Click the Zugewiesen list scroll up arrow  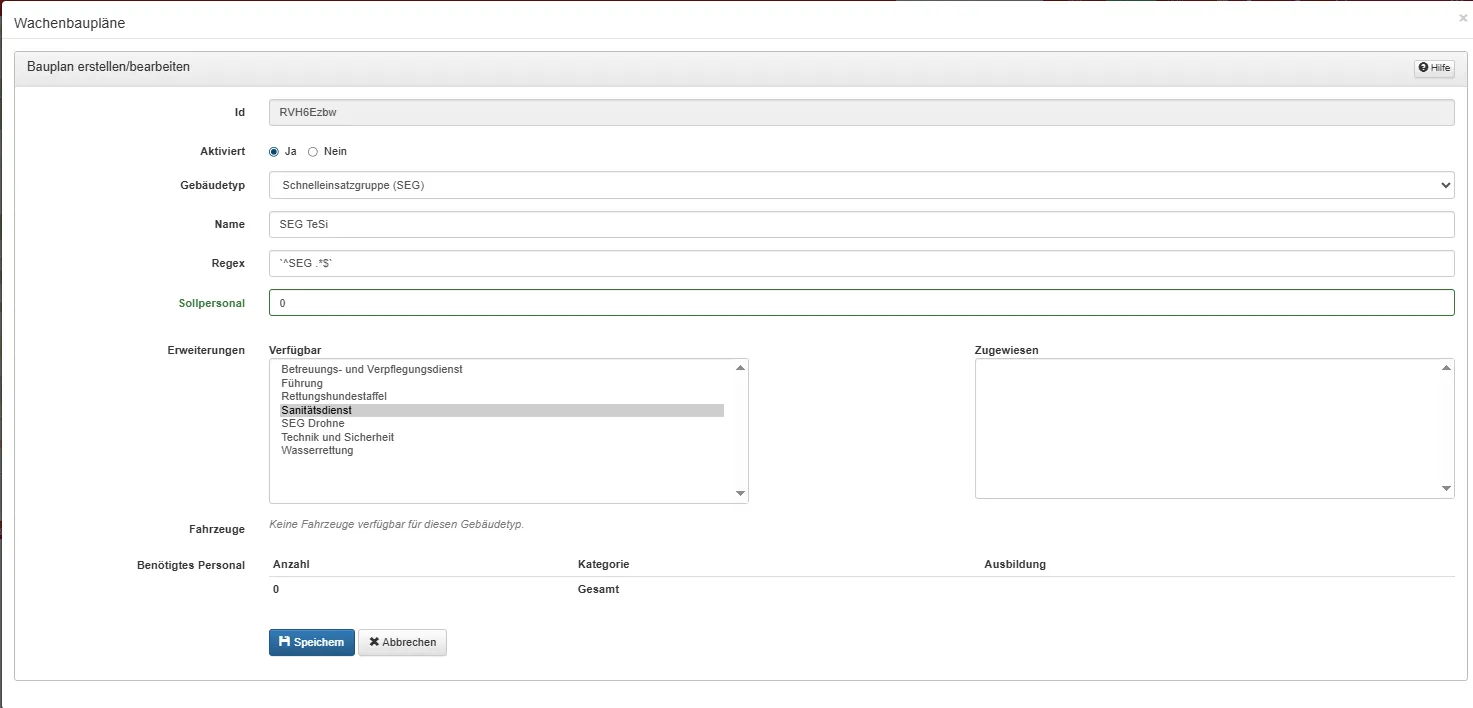pyautogui.click(x=1446, y=368)
